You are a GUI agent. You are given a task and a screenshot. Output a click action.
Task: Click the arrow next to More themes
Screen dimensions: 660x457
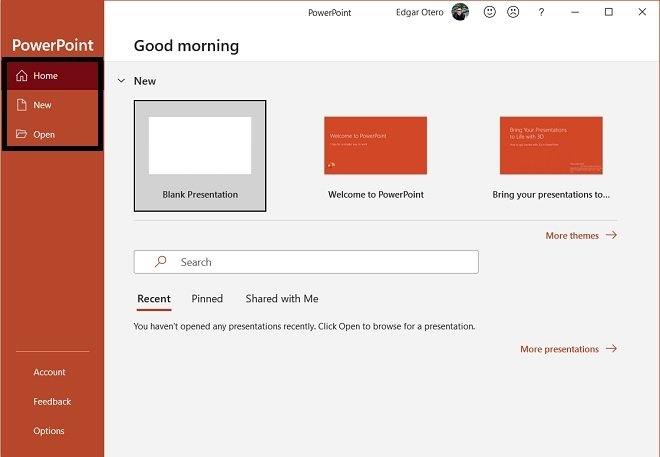tap(612, 235)
